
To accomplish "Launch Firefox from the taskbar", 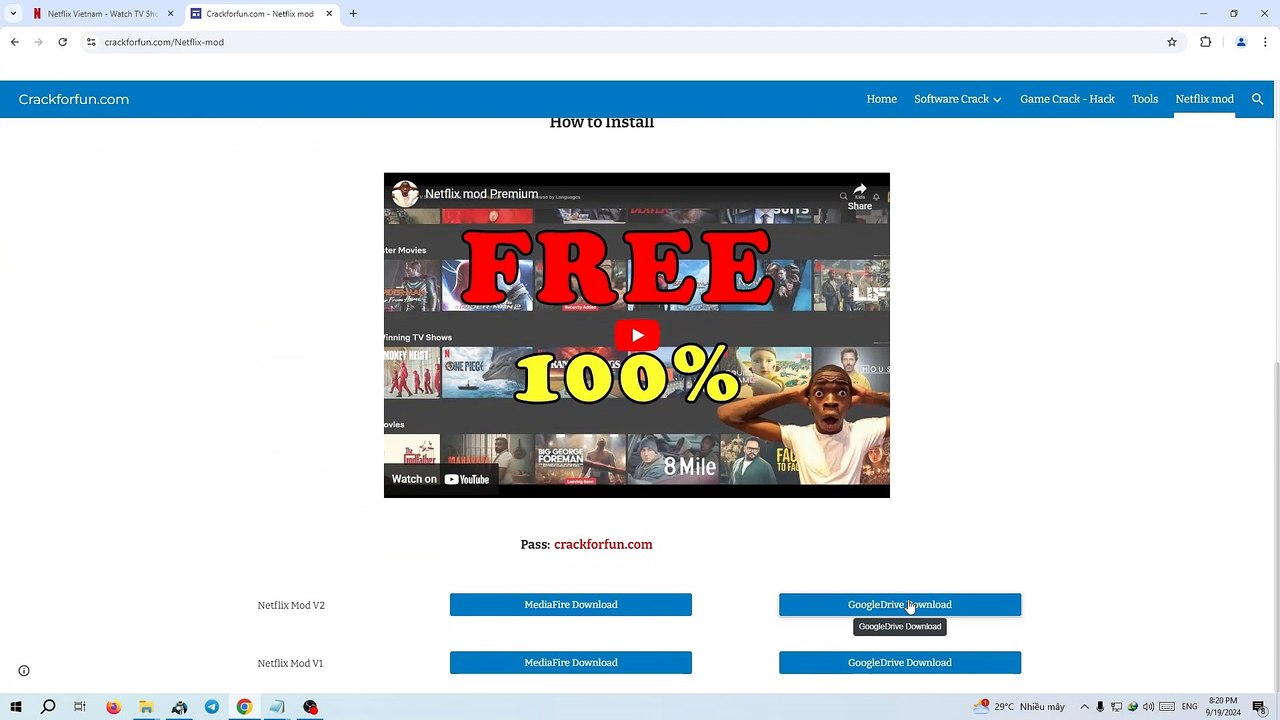I will pyautogui.click(x=113, y=707).
